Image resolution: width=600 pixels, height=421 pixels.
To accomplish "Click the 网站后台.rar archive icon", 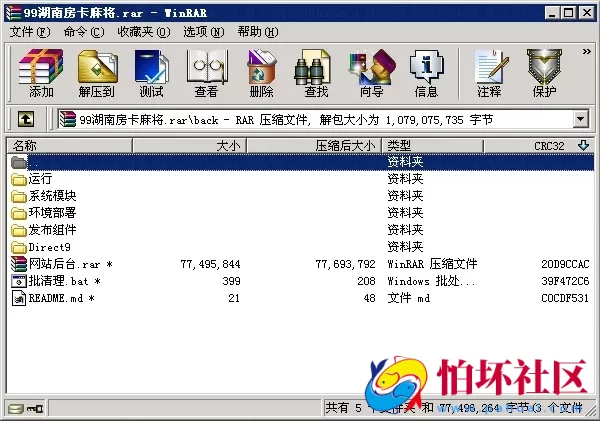I will [x=19, y=264].
